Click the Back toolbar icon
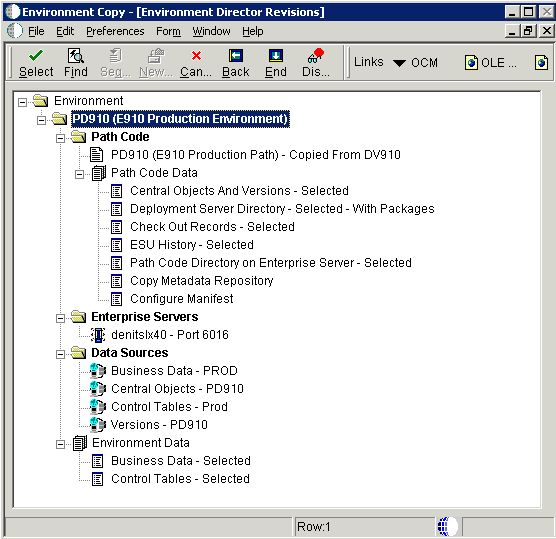Image resolution: width=556 pixels, height=539 pixels. click(x=236, y=56)
